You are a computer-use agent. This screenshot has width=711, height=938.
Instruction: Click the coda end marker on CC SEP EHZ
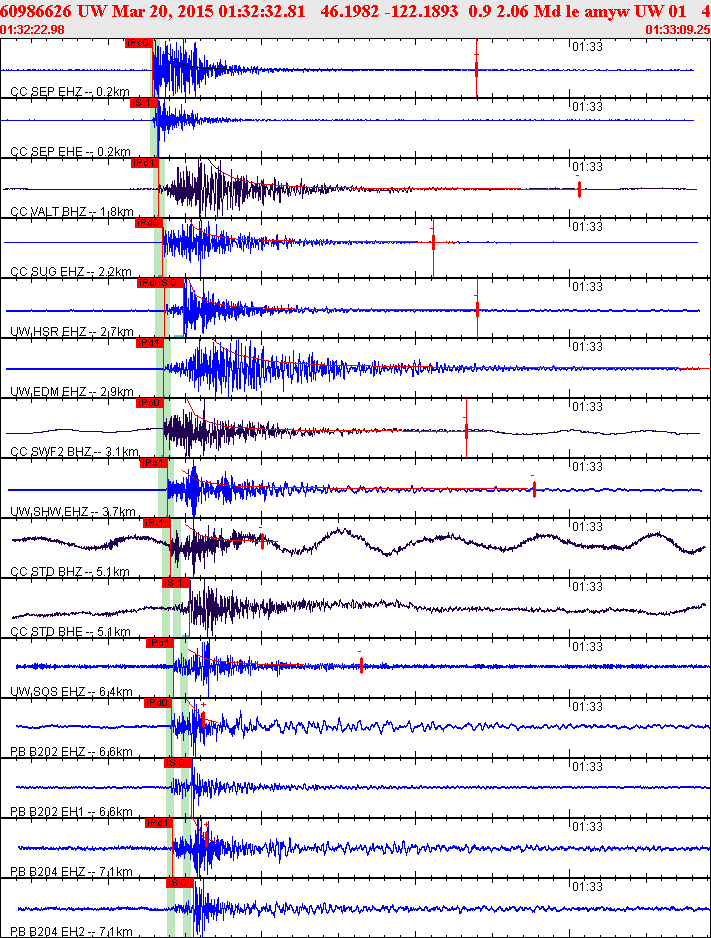tap(477, 69)
